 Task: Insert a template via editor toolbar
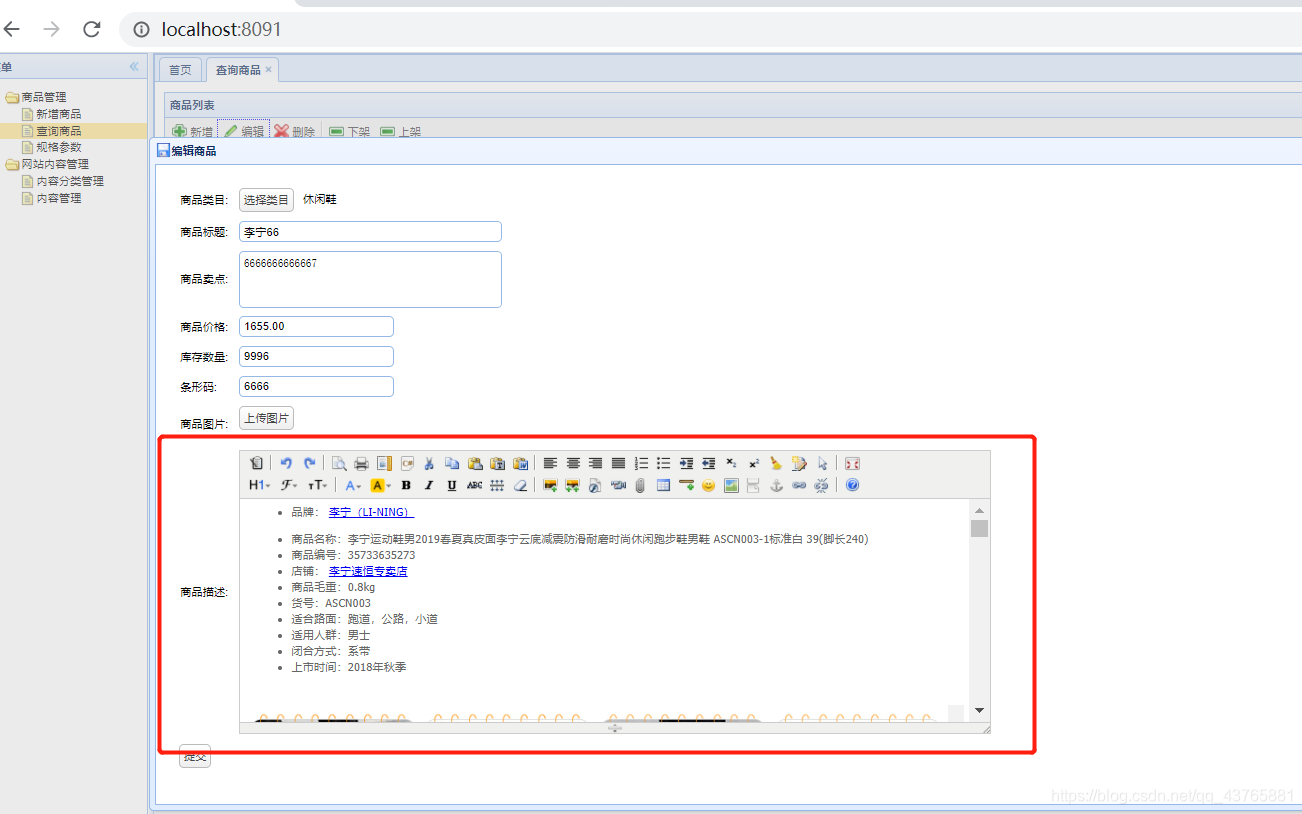coord(384,463)
